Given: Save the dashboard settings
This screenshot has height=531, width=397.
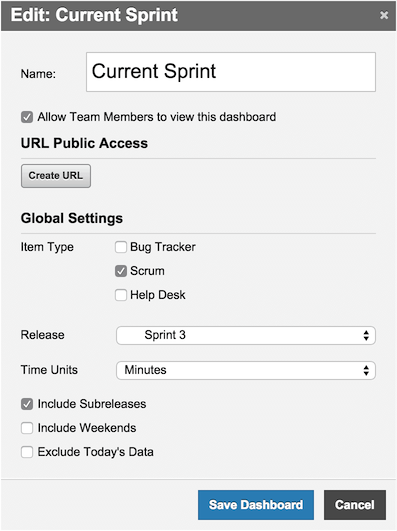Looking at the screenshot, I should point(256,505).
